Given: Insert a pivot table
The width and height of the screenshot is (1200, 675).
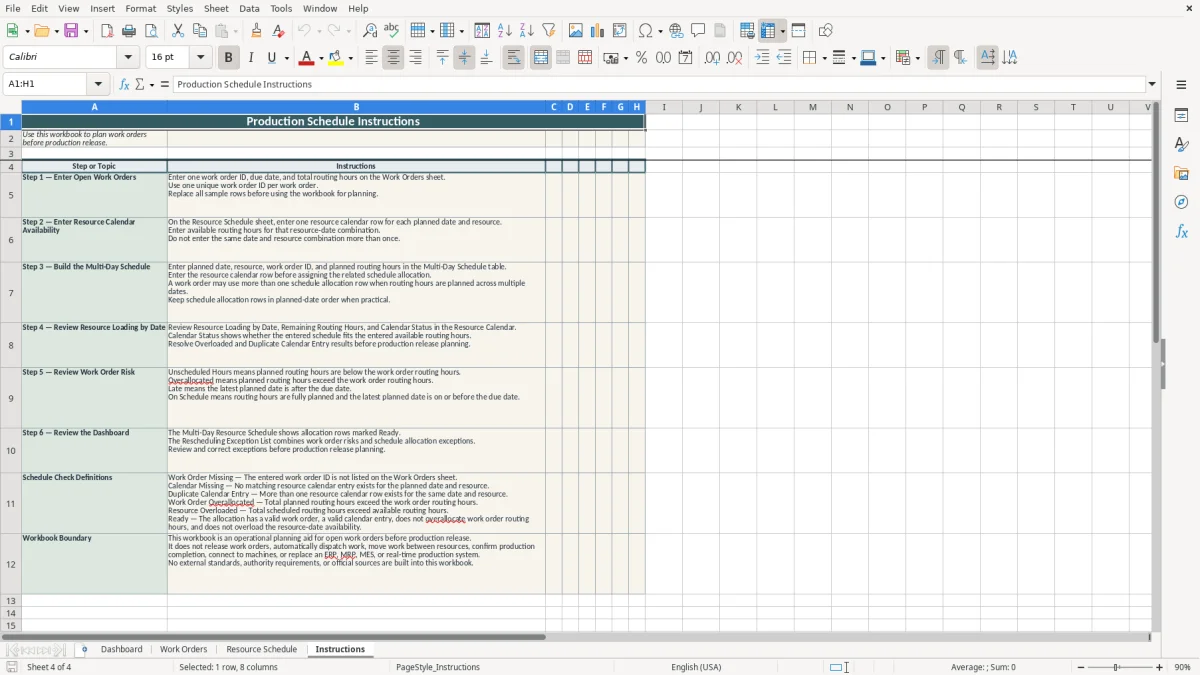Looking at the screenshot, I should pyautogui.click(x=620, y=31).
